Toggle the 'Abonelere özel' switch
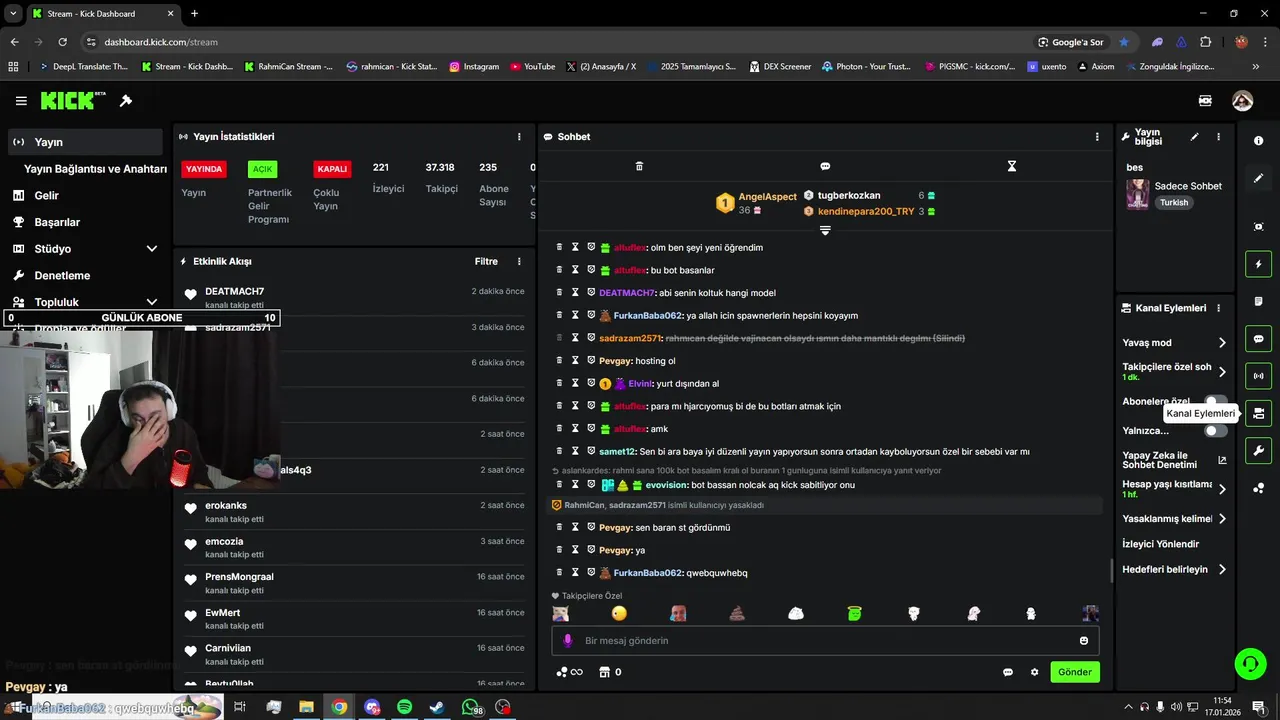 (x=1215, y=401)
